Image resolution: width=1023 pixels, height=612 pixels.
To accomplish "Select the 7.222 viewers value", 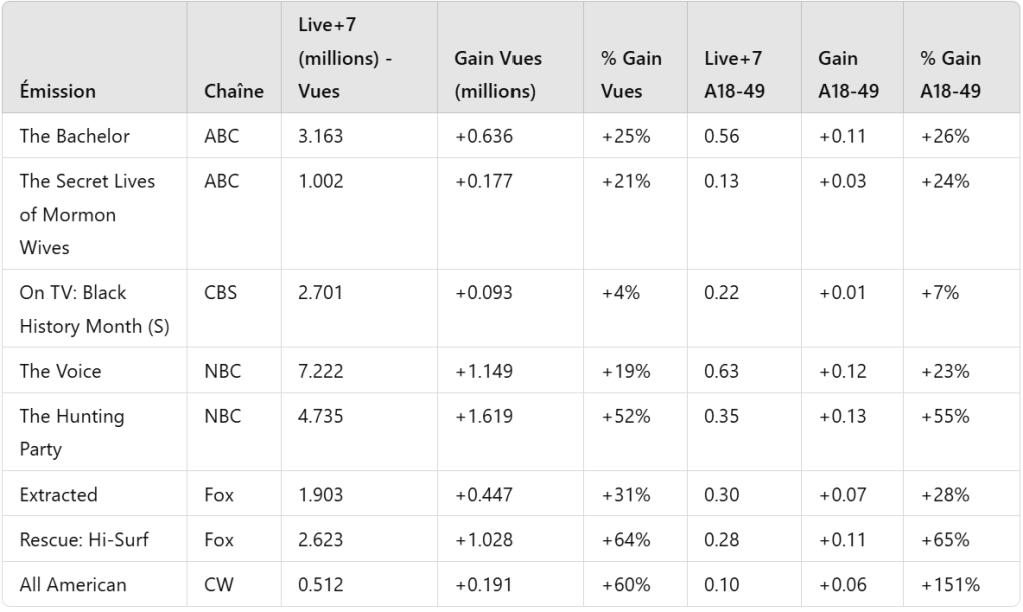I will pyautogui.click(x=321, y=371).
